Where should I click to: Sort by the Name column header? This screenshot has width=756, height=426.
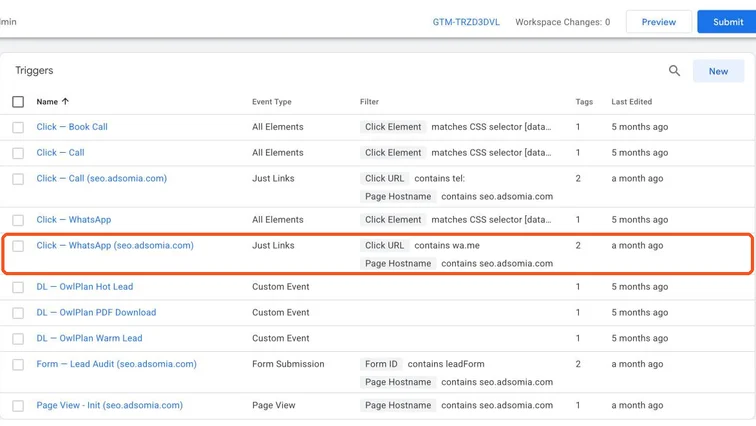click(x=47, y=102)
